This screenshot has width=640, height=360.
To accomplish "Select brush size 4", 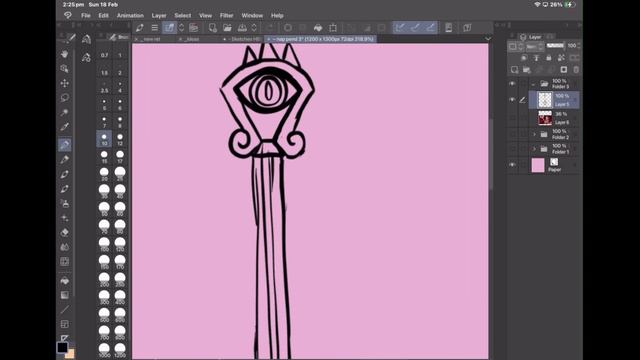I will 120,88.
